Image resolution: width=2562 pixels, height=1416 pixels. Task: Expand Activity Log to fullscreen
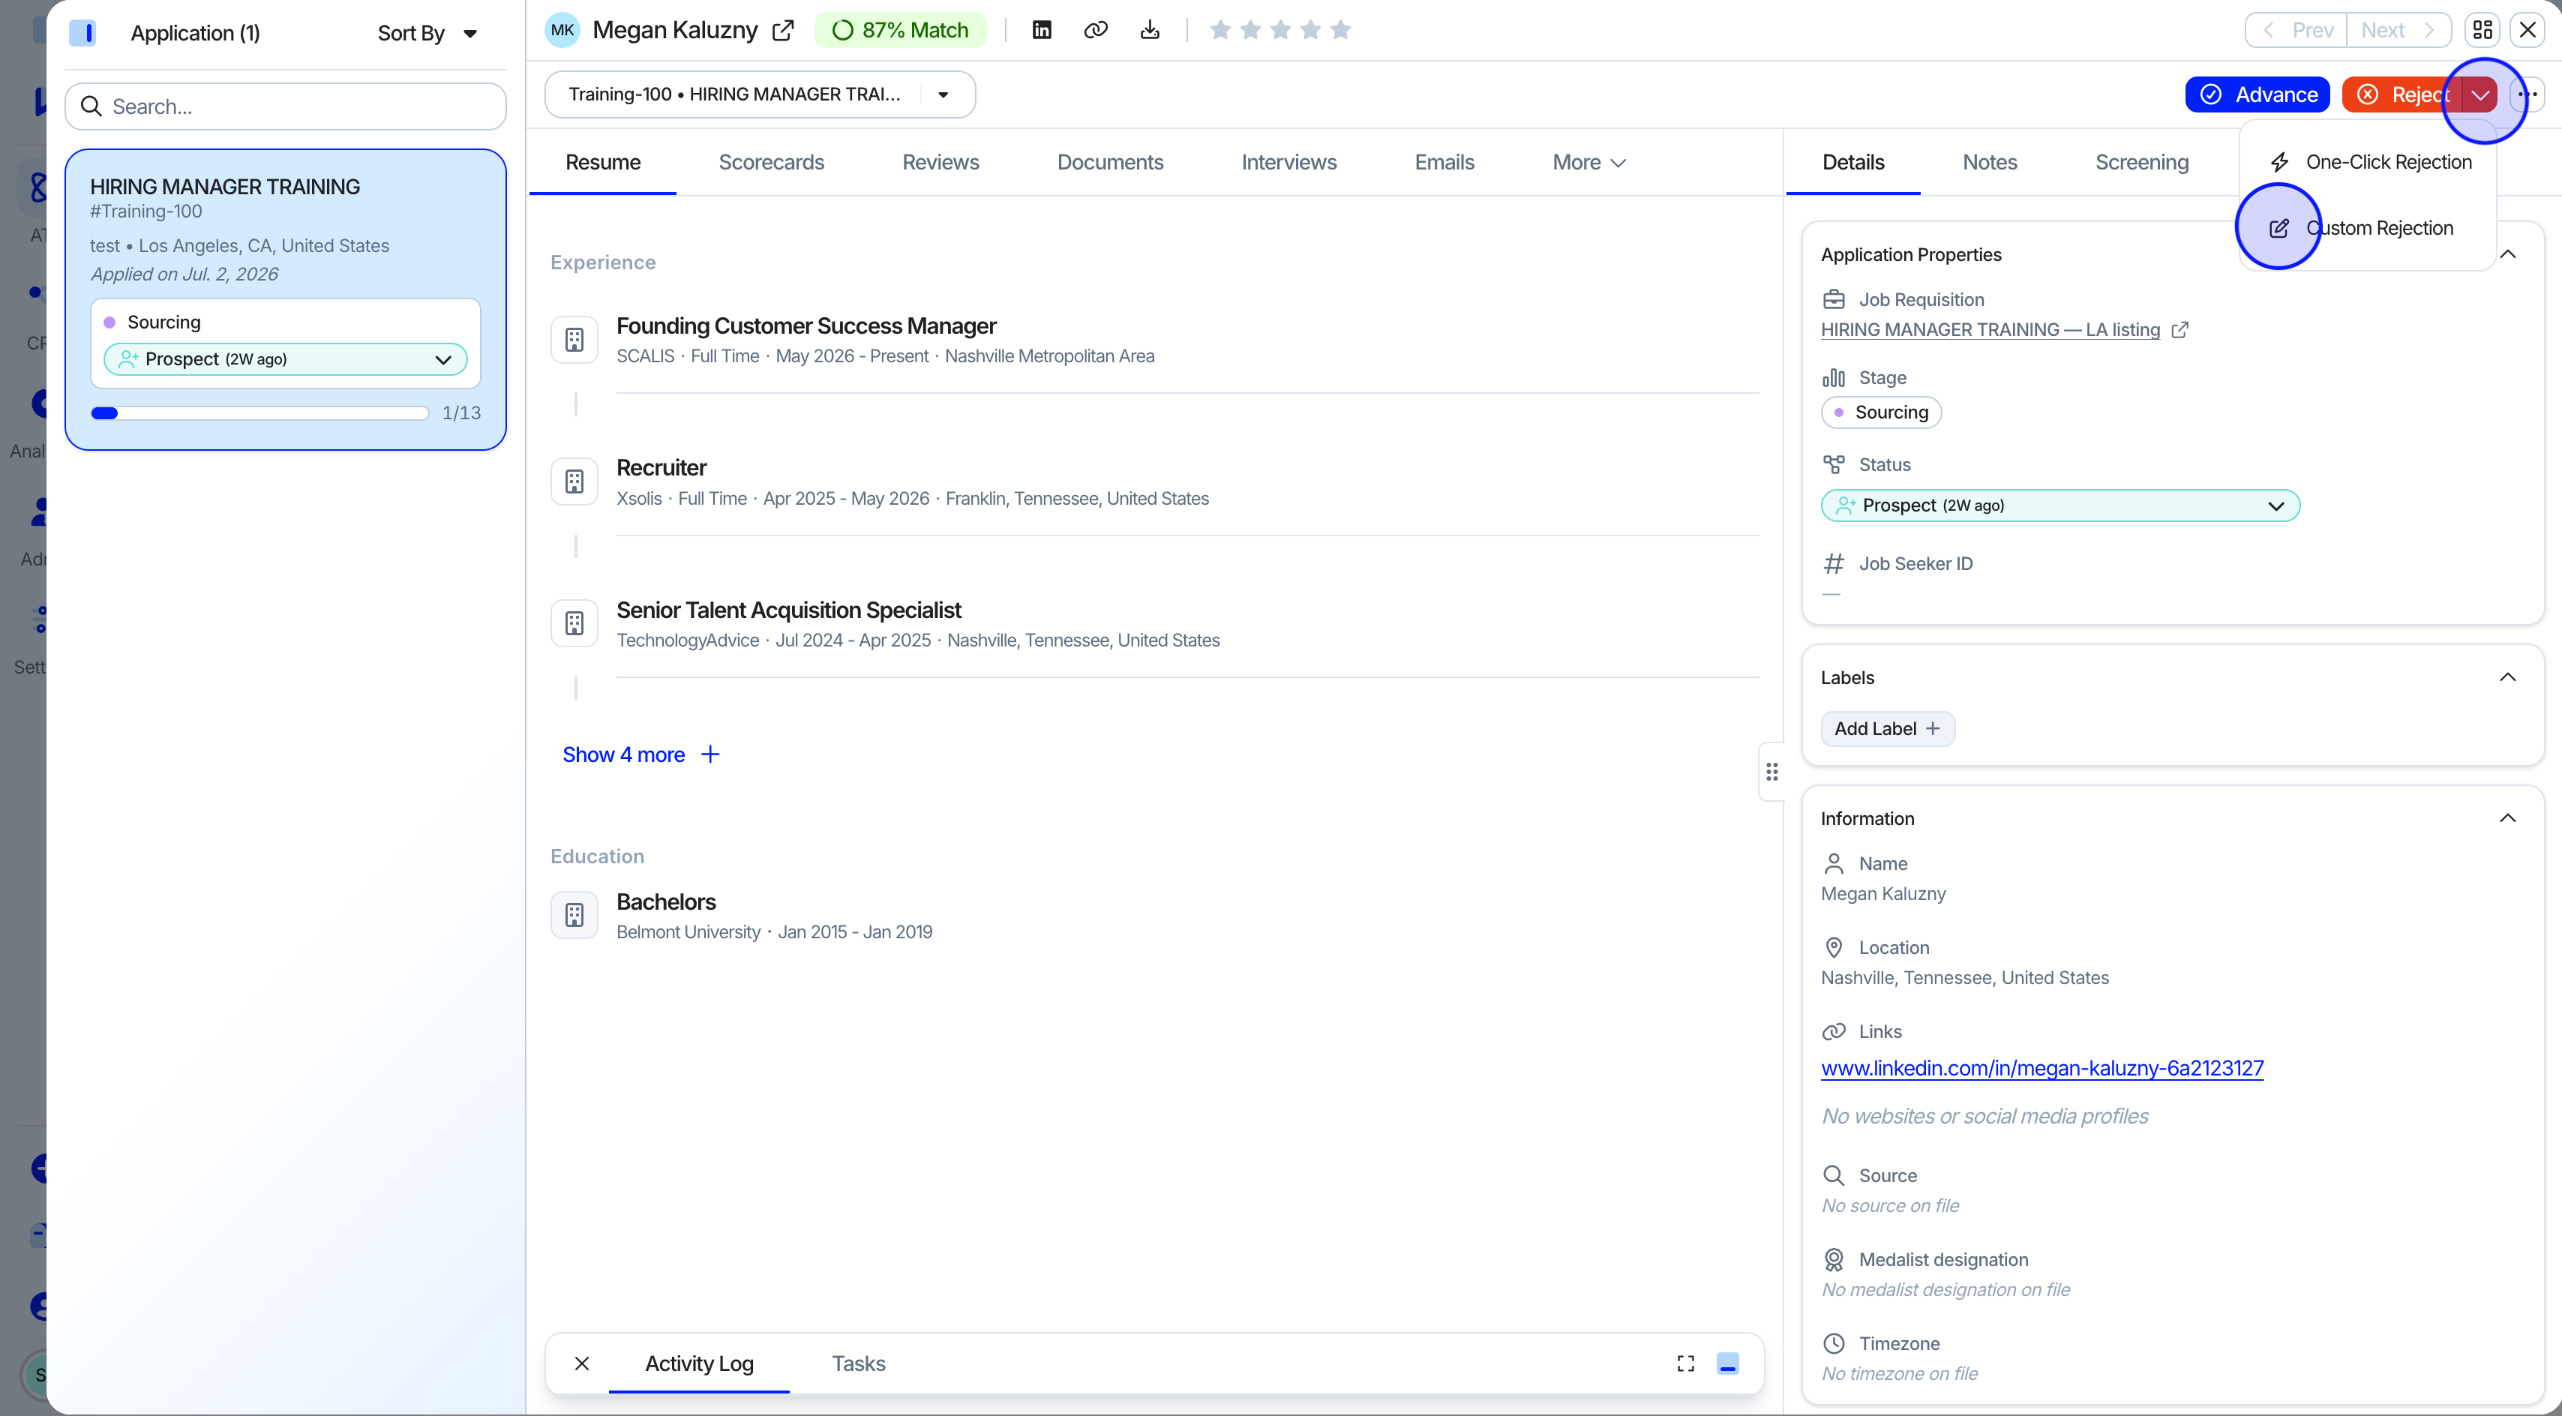click(1686, 1363)
